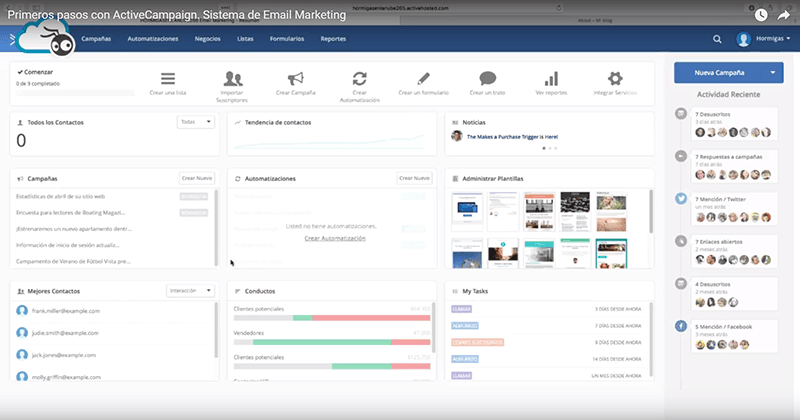800x420 pixels.
Task: Click 'Crear Nuevo' in the Automatizaciones panel
Action: [x=414, y=178]
